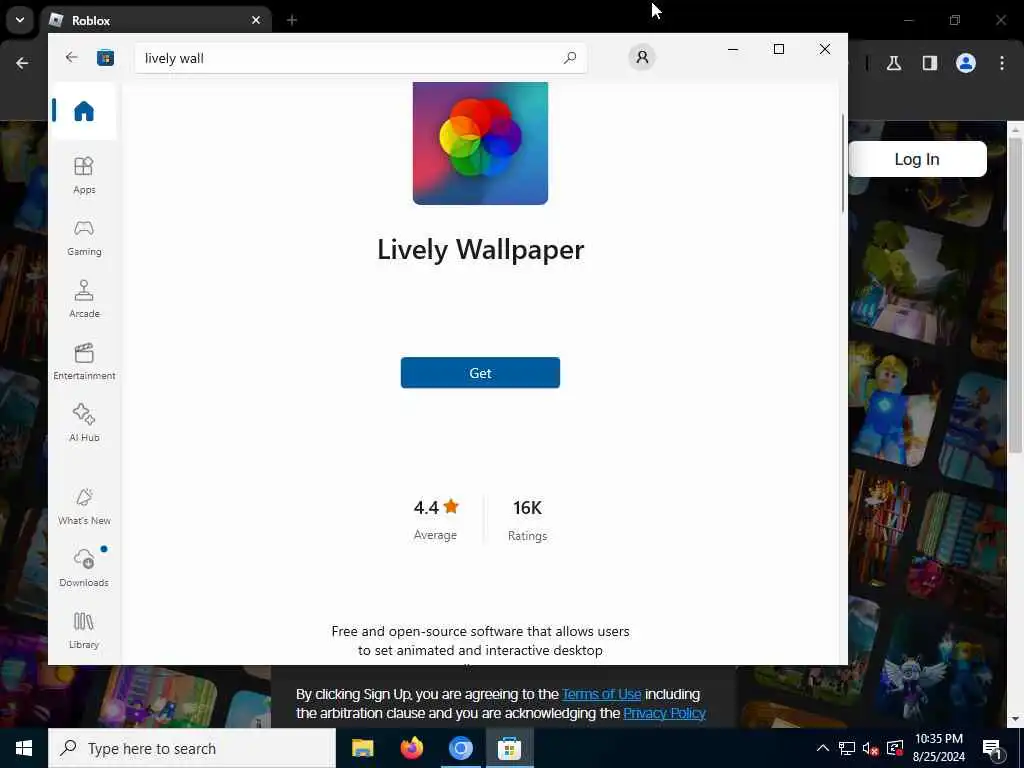Switch to Microsoft Store from the taskbar
This screenshot has width=1024, height=768.
509,748
